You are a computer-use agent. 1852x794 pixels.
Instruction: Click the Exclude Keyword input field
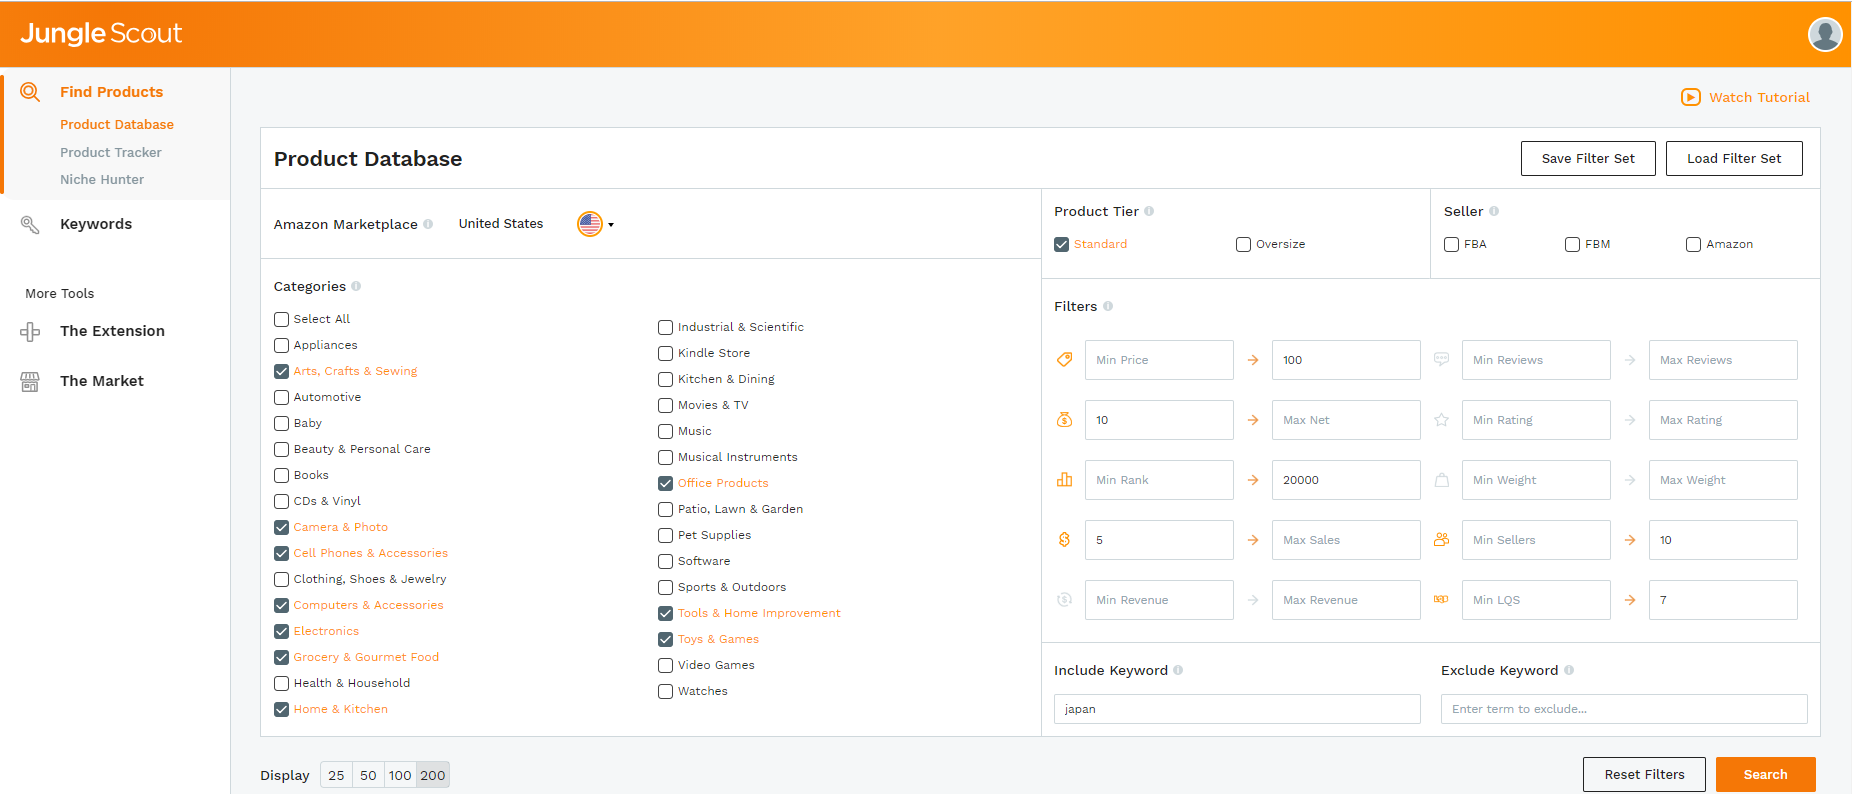[1624, 709]
